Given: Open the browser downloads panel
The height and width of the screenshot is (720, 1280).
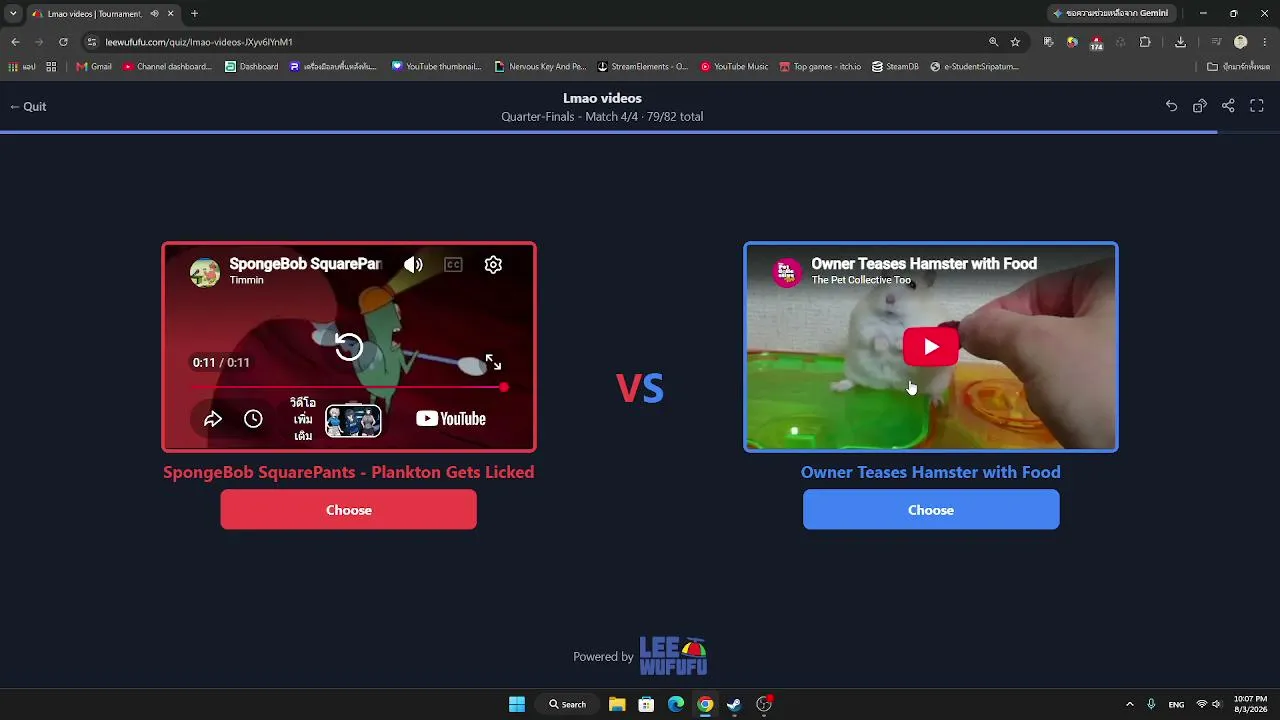Looking at the screenshot, I should (x=1180, y=42).
